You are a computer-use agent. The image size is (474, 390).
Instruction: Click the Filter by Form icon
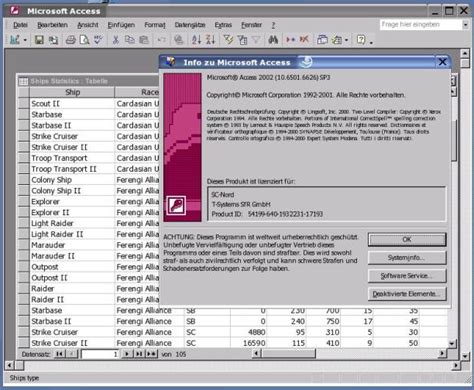(x=242, y=40)
